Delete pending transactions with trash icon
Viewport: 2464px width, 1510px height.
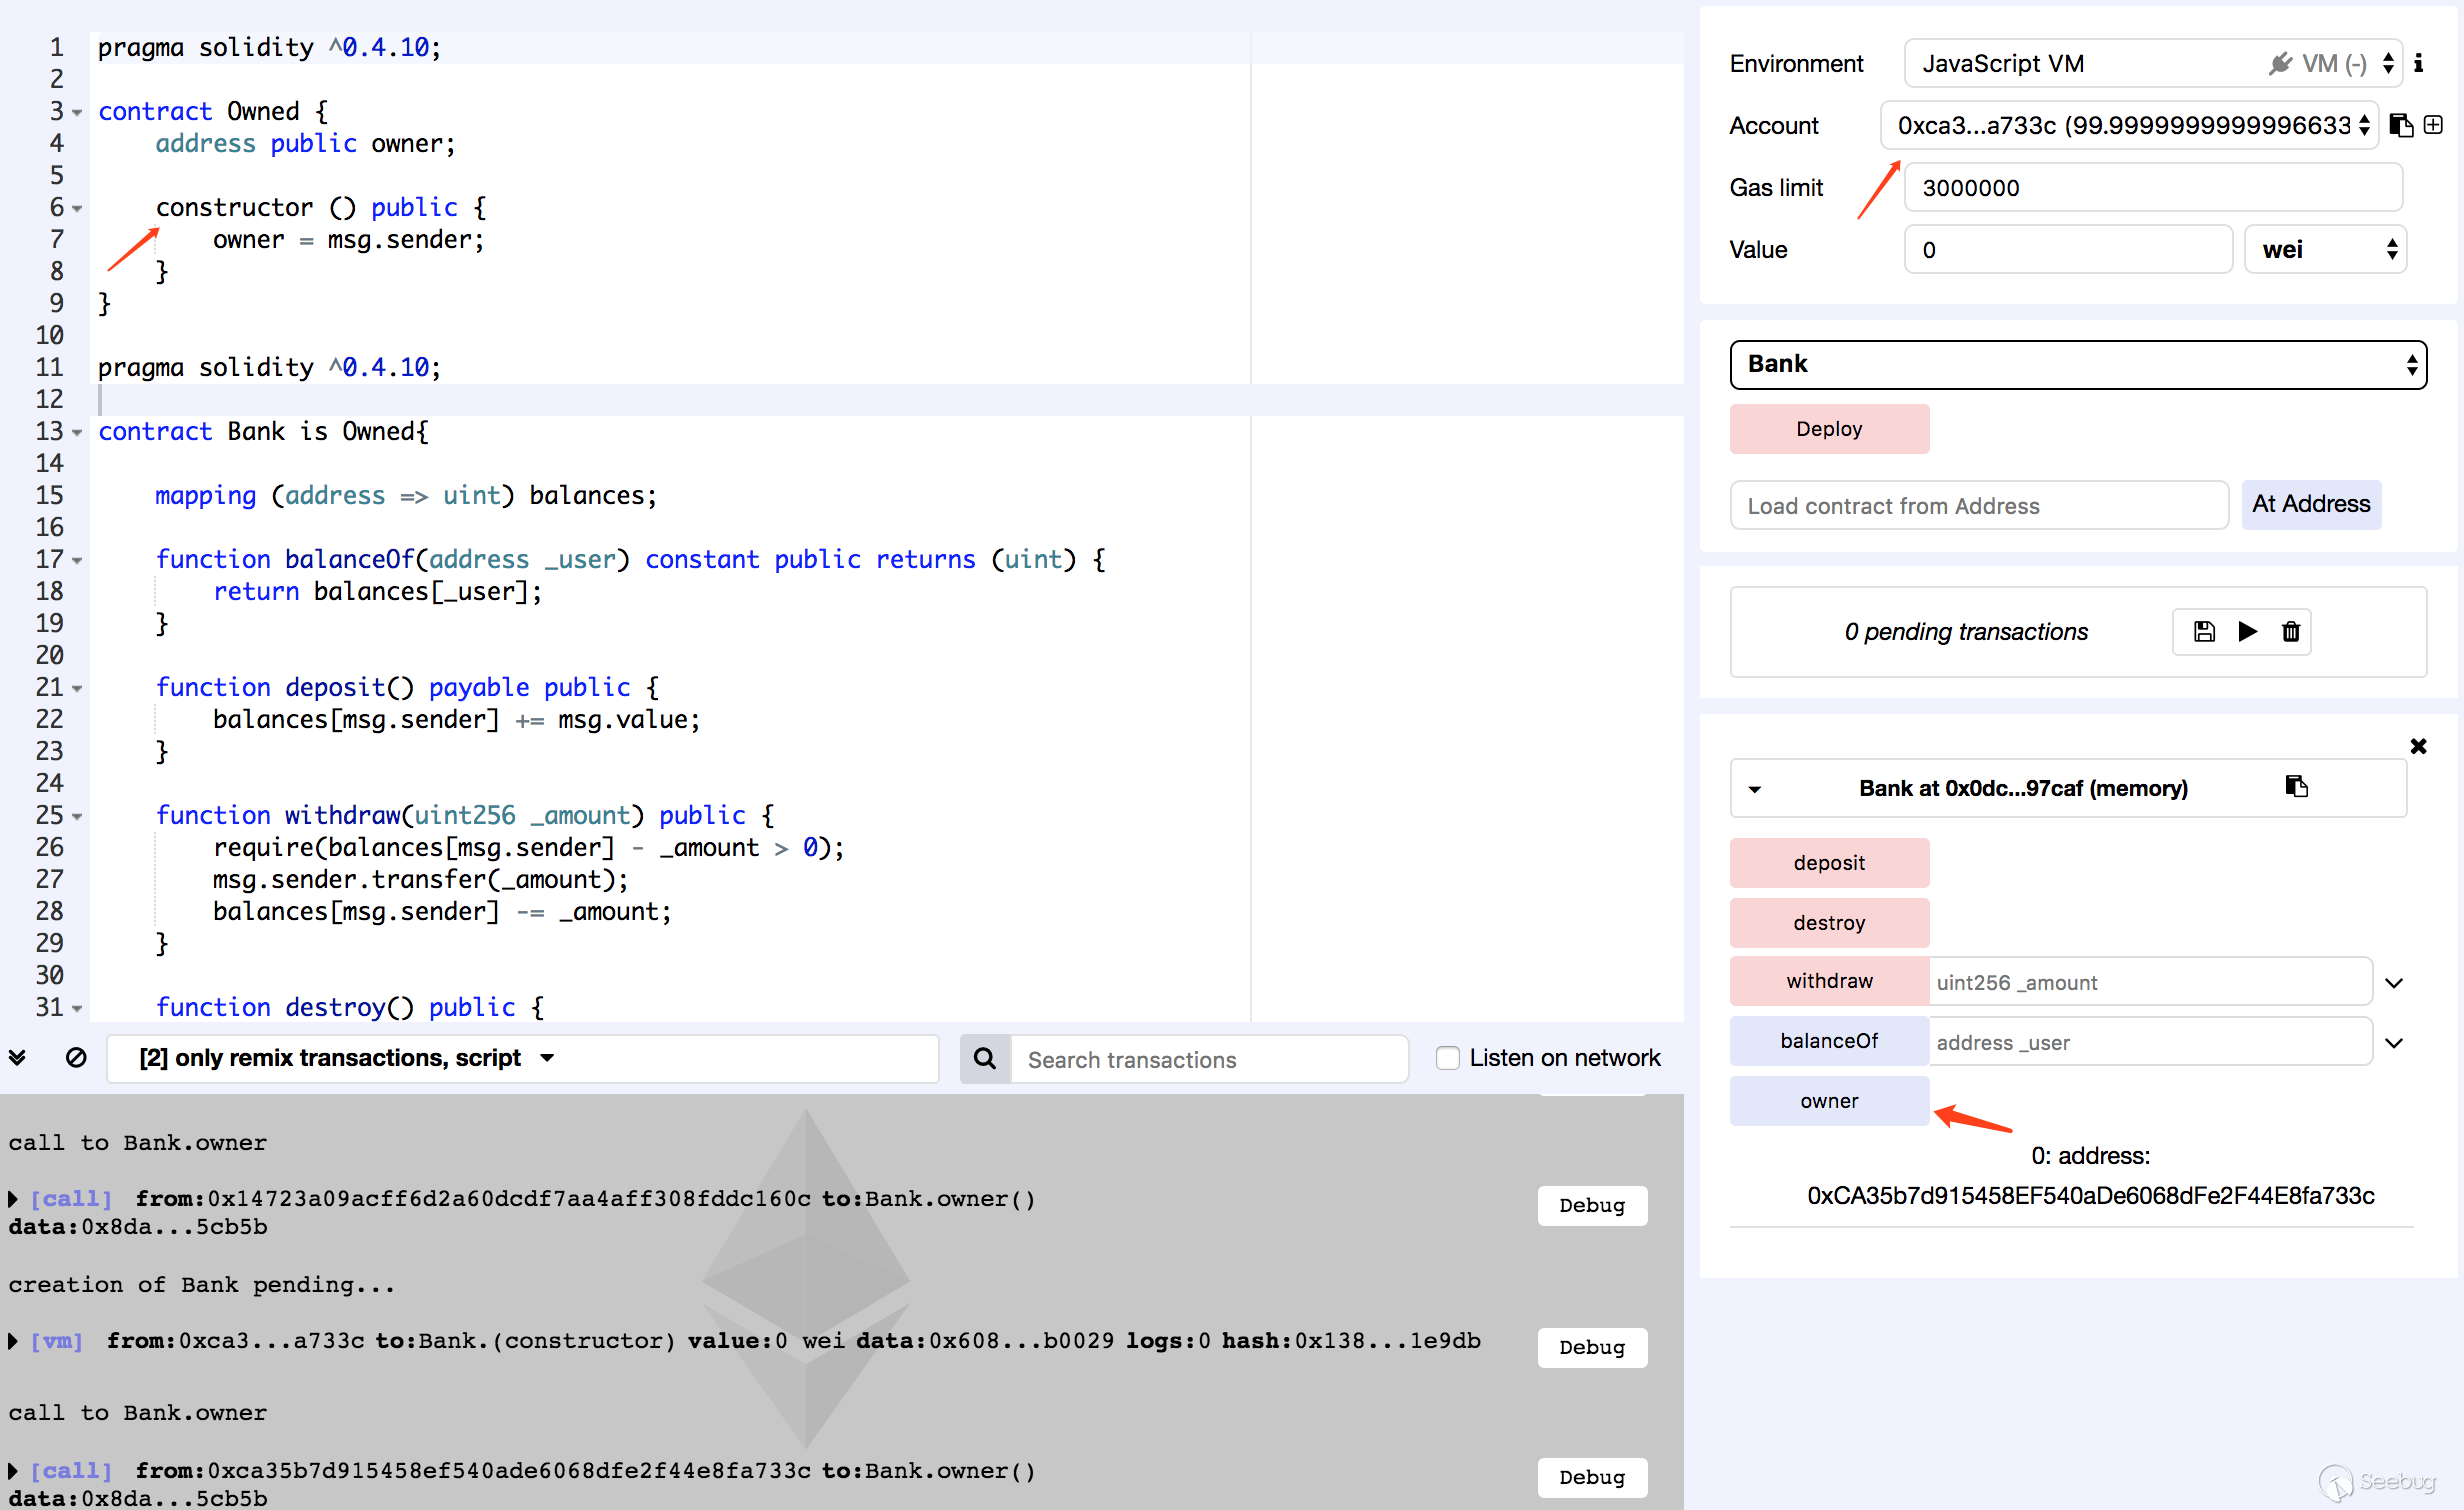coord(2290,631)
